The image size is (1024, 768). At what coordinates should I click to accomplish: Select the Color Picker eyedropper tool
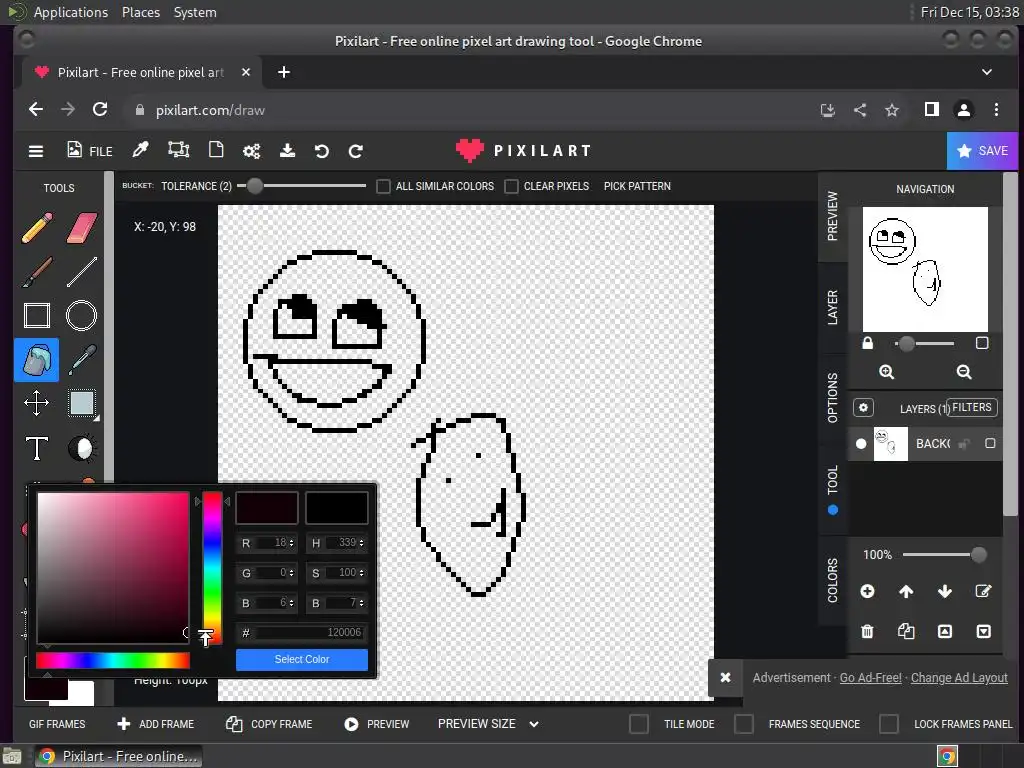click(x=82, y=360)
